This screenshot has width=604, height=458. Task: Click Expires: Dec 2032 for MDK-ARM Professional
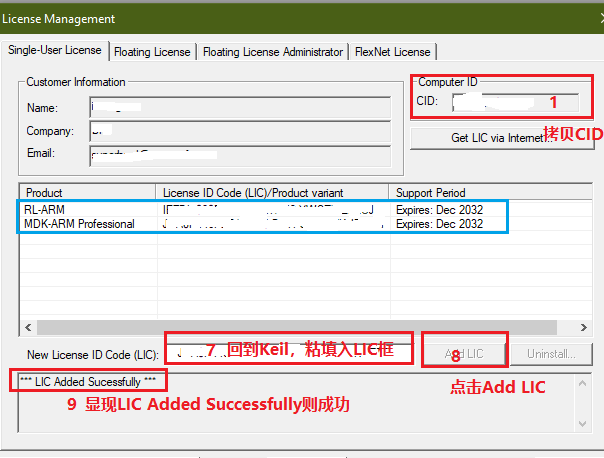pyautogui.click(x=440, y=224)
